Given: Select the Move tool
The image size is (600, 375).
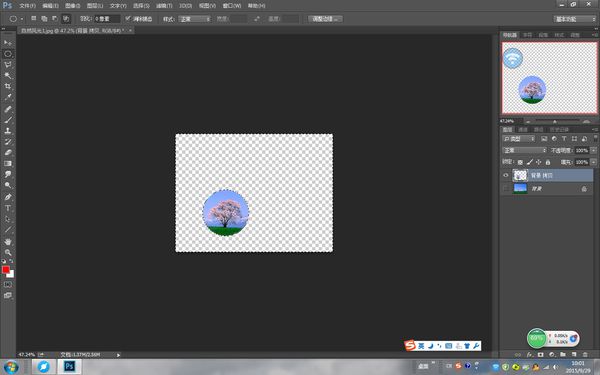Looking at the screenshot, I should [8, 42].
